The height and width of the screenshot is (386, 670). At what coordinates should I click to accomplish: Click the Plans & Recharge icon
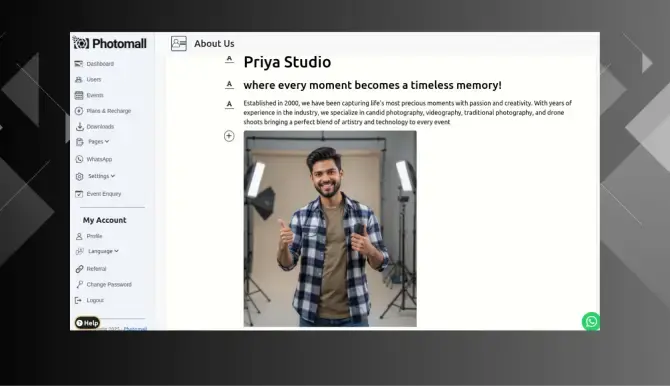point(79,111)
